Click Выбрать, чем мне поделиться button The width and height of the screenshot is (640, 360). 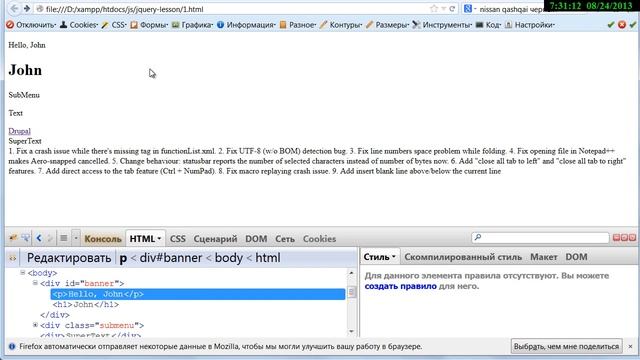[566, 346]
